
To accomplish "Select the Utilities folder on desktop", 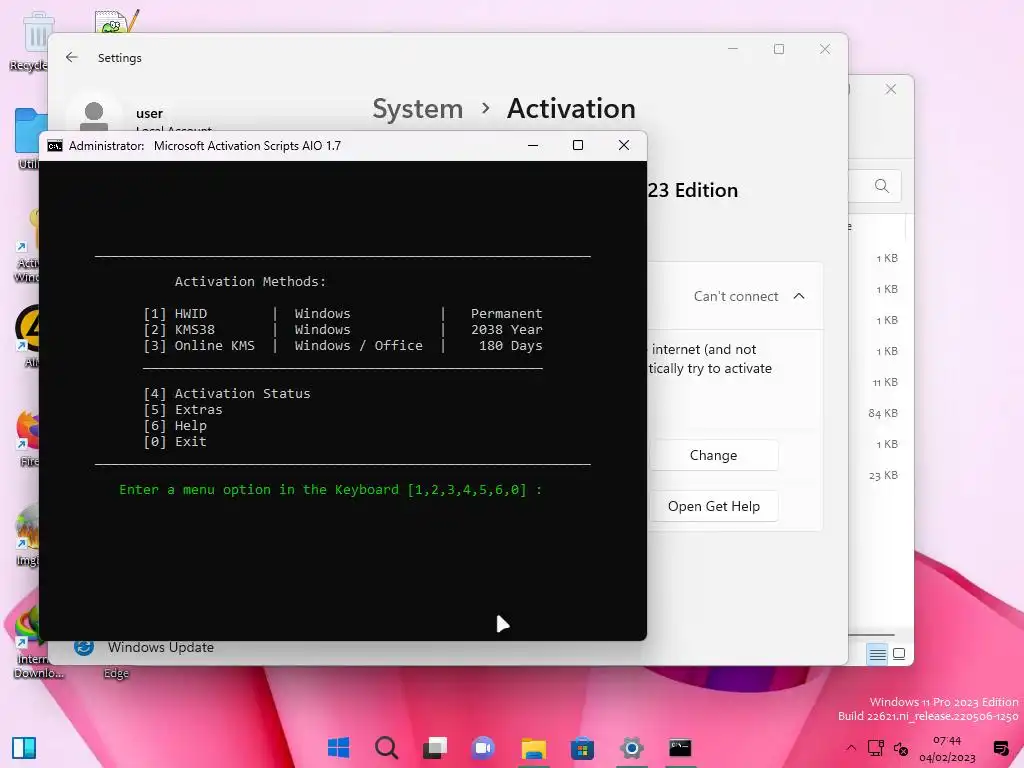I will coord(29,139).
